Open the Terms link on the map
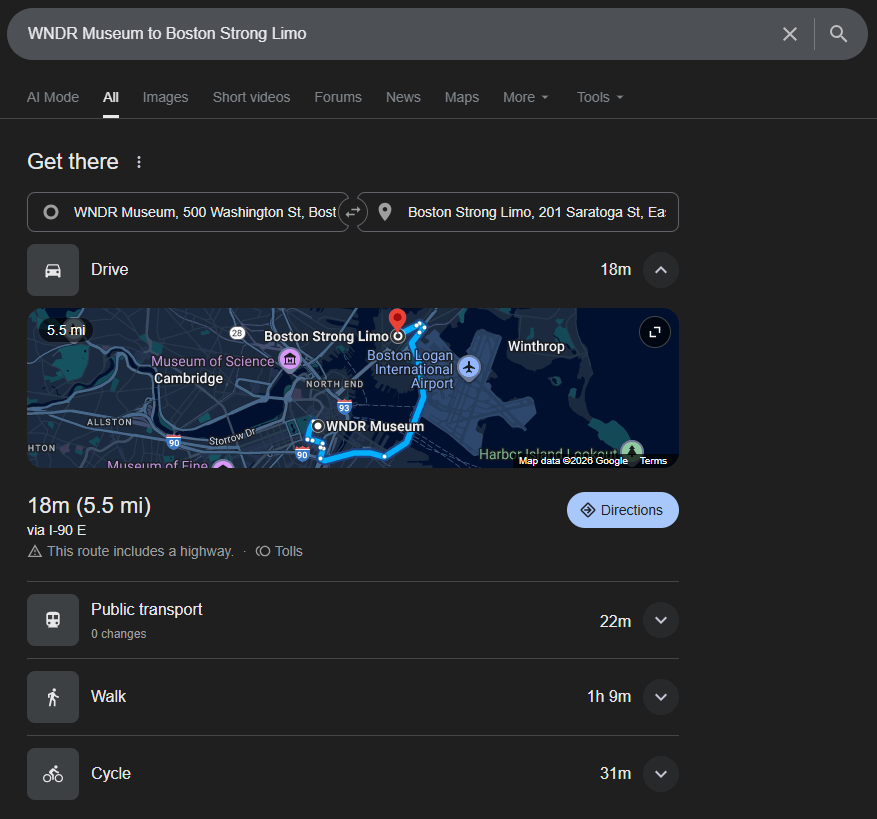 tap(653, 461)
